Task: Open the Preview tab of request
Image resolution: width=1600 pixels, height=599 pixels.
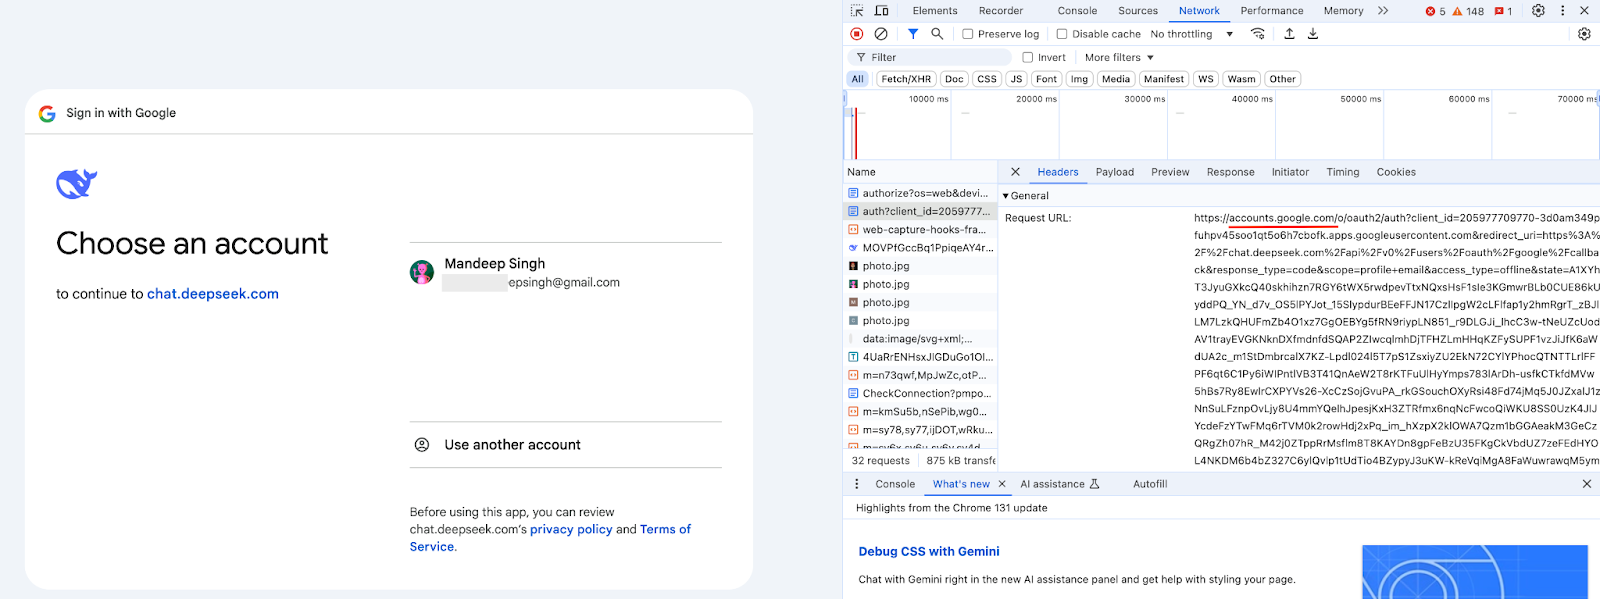Action: (x=1170, y=172)
